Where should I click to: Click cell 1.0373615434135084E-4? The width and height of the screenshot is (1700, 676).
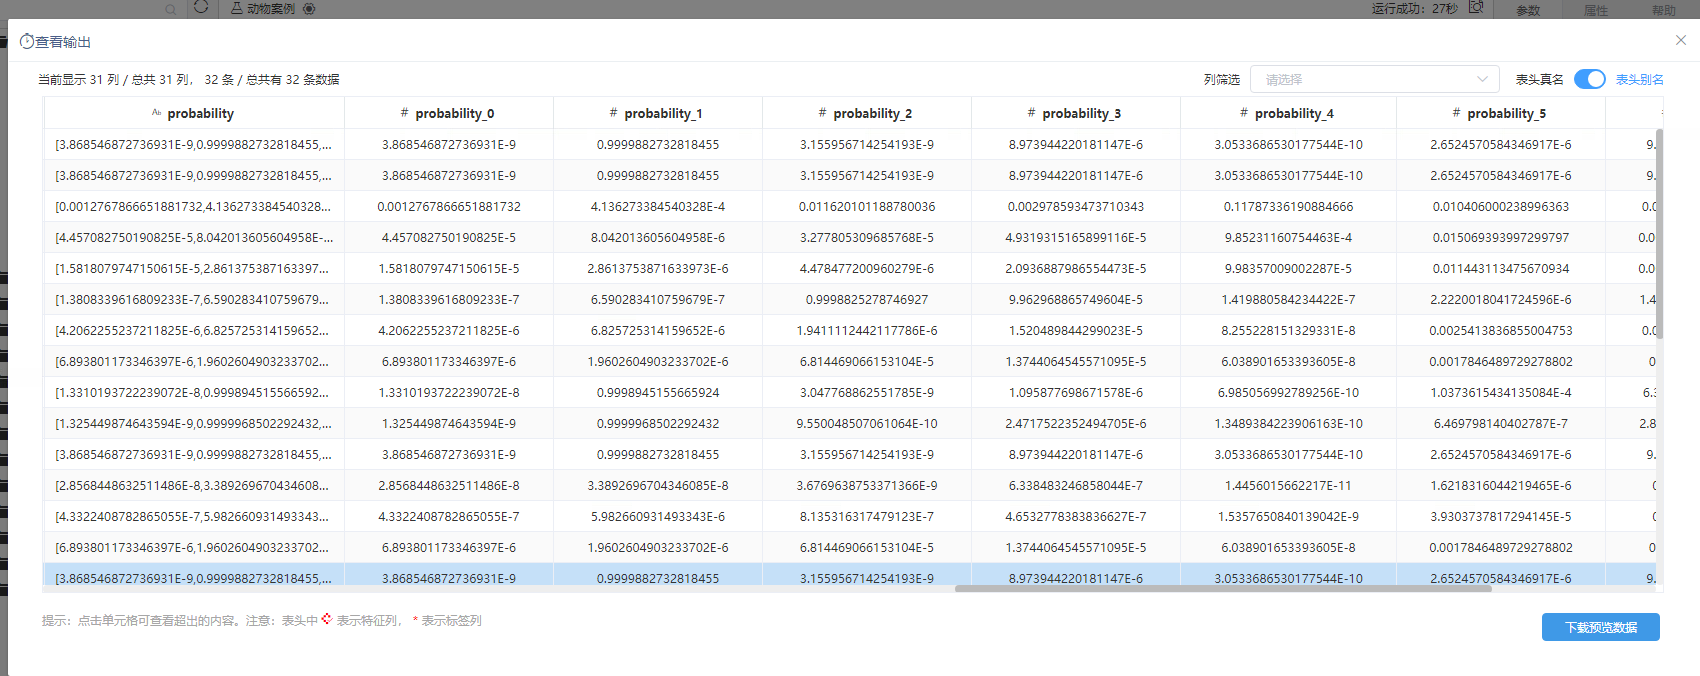1500,392
